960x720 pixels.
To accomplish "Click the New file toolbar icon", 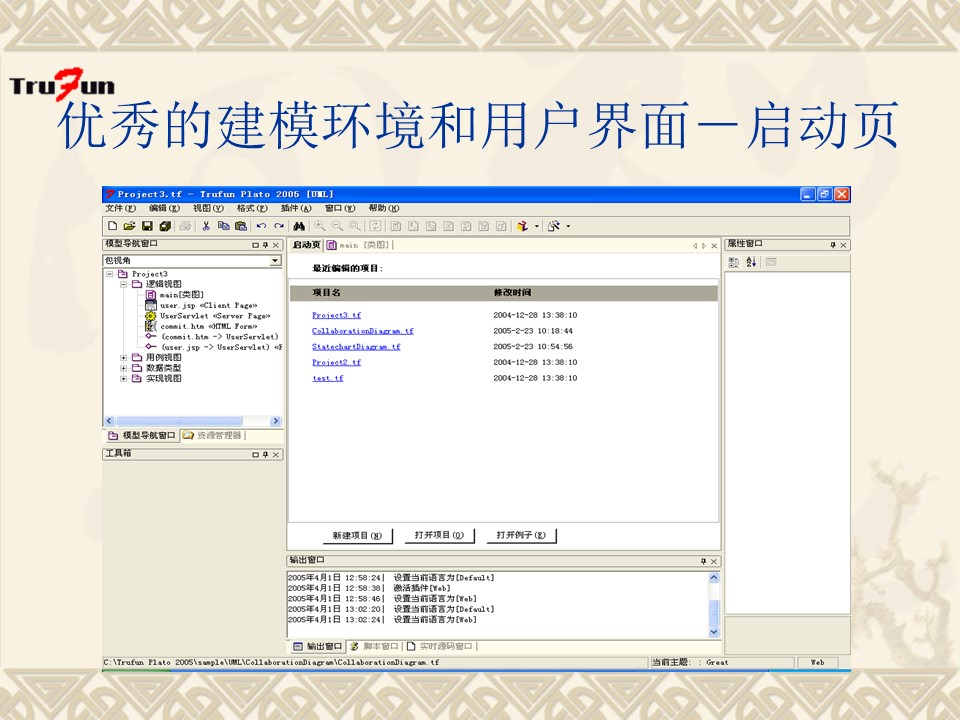I will point(112,226).
